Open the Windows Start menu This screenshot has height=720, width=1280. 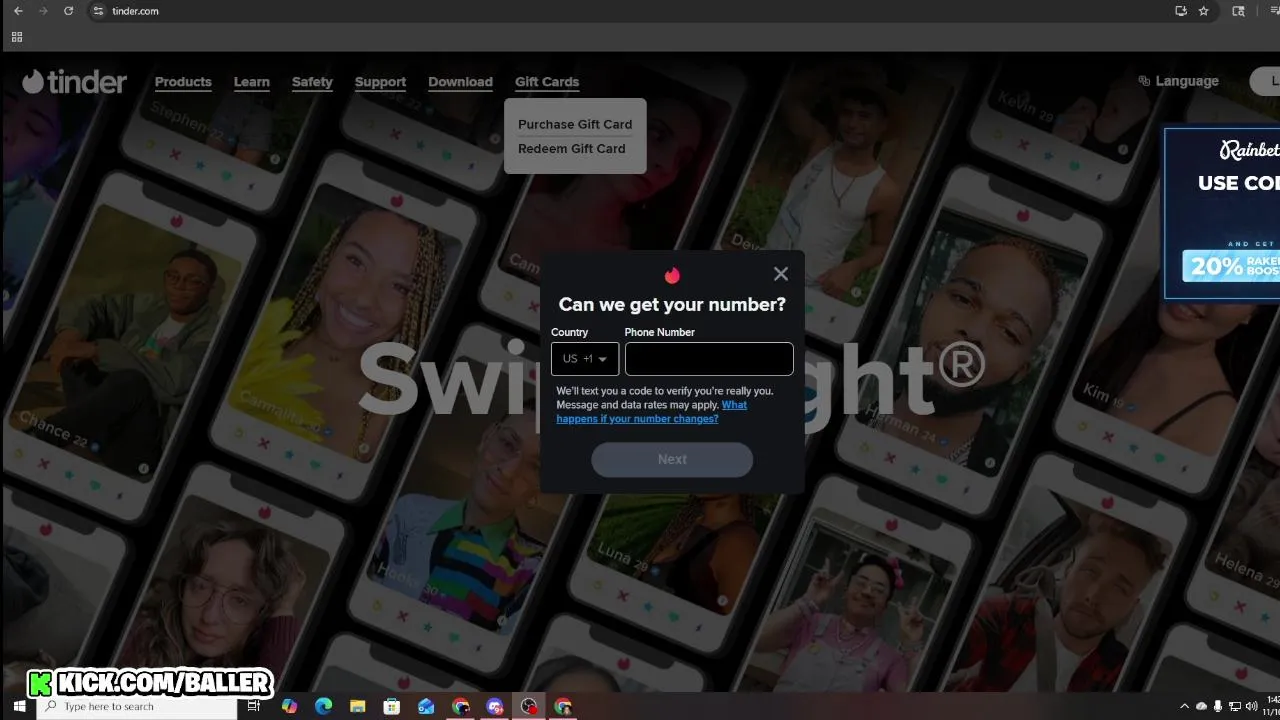pos(19,706)
